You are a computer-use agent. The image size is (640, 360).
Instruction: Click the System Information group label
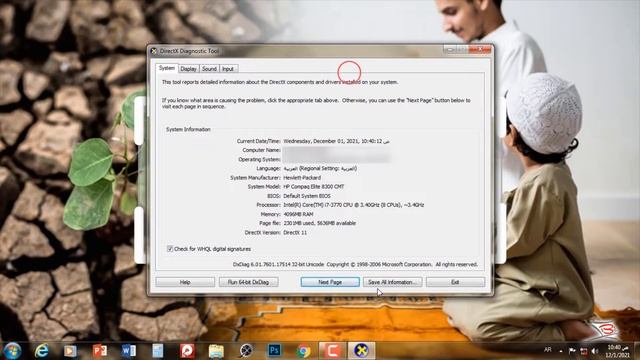click(188, 129)
